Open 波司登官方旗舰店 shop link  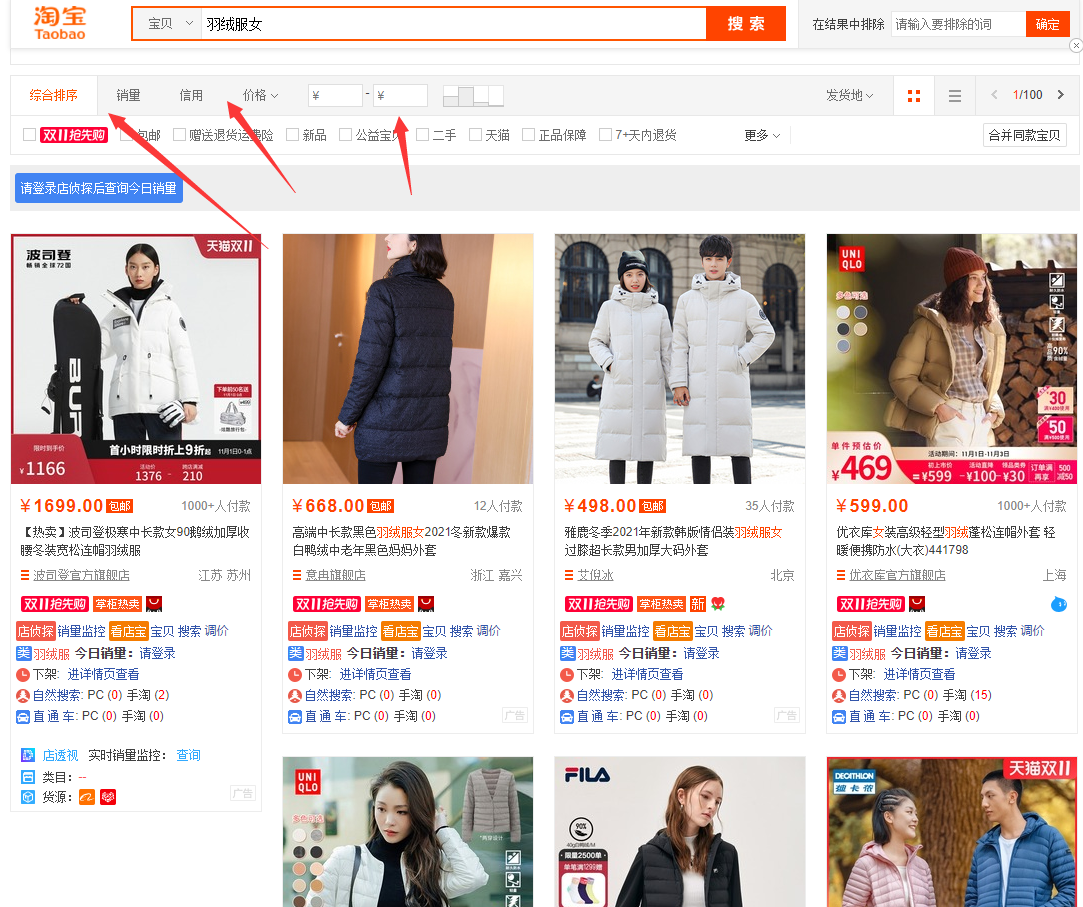[82, 575]
